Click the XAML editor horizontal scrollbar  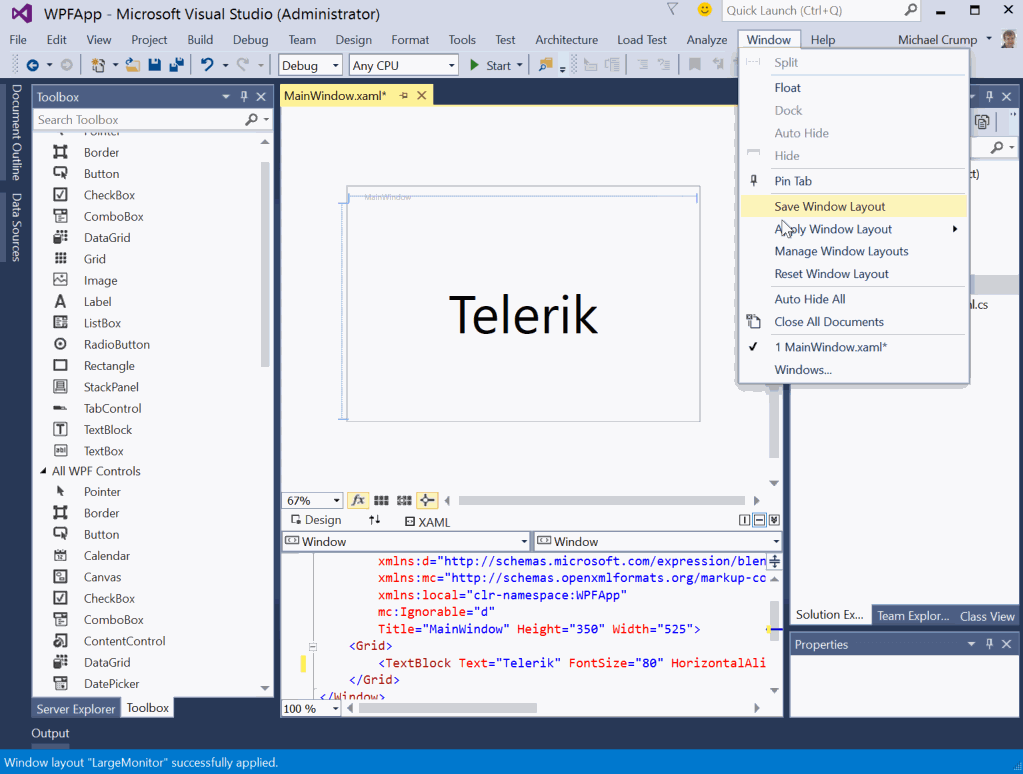[x=448, y=708]
